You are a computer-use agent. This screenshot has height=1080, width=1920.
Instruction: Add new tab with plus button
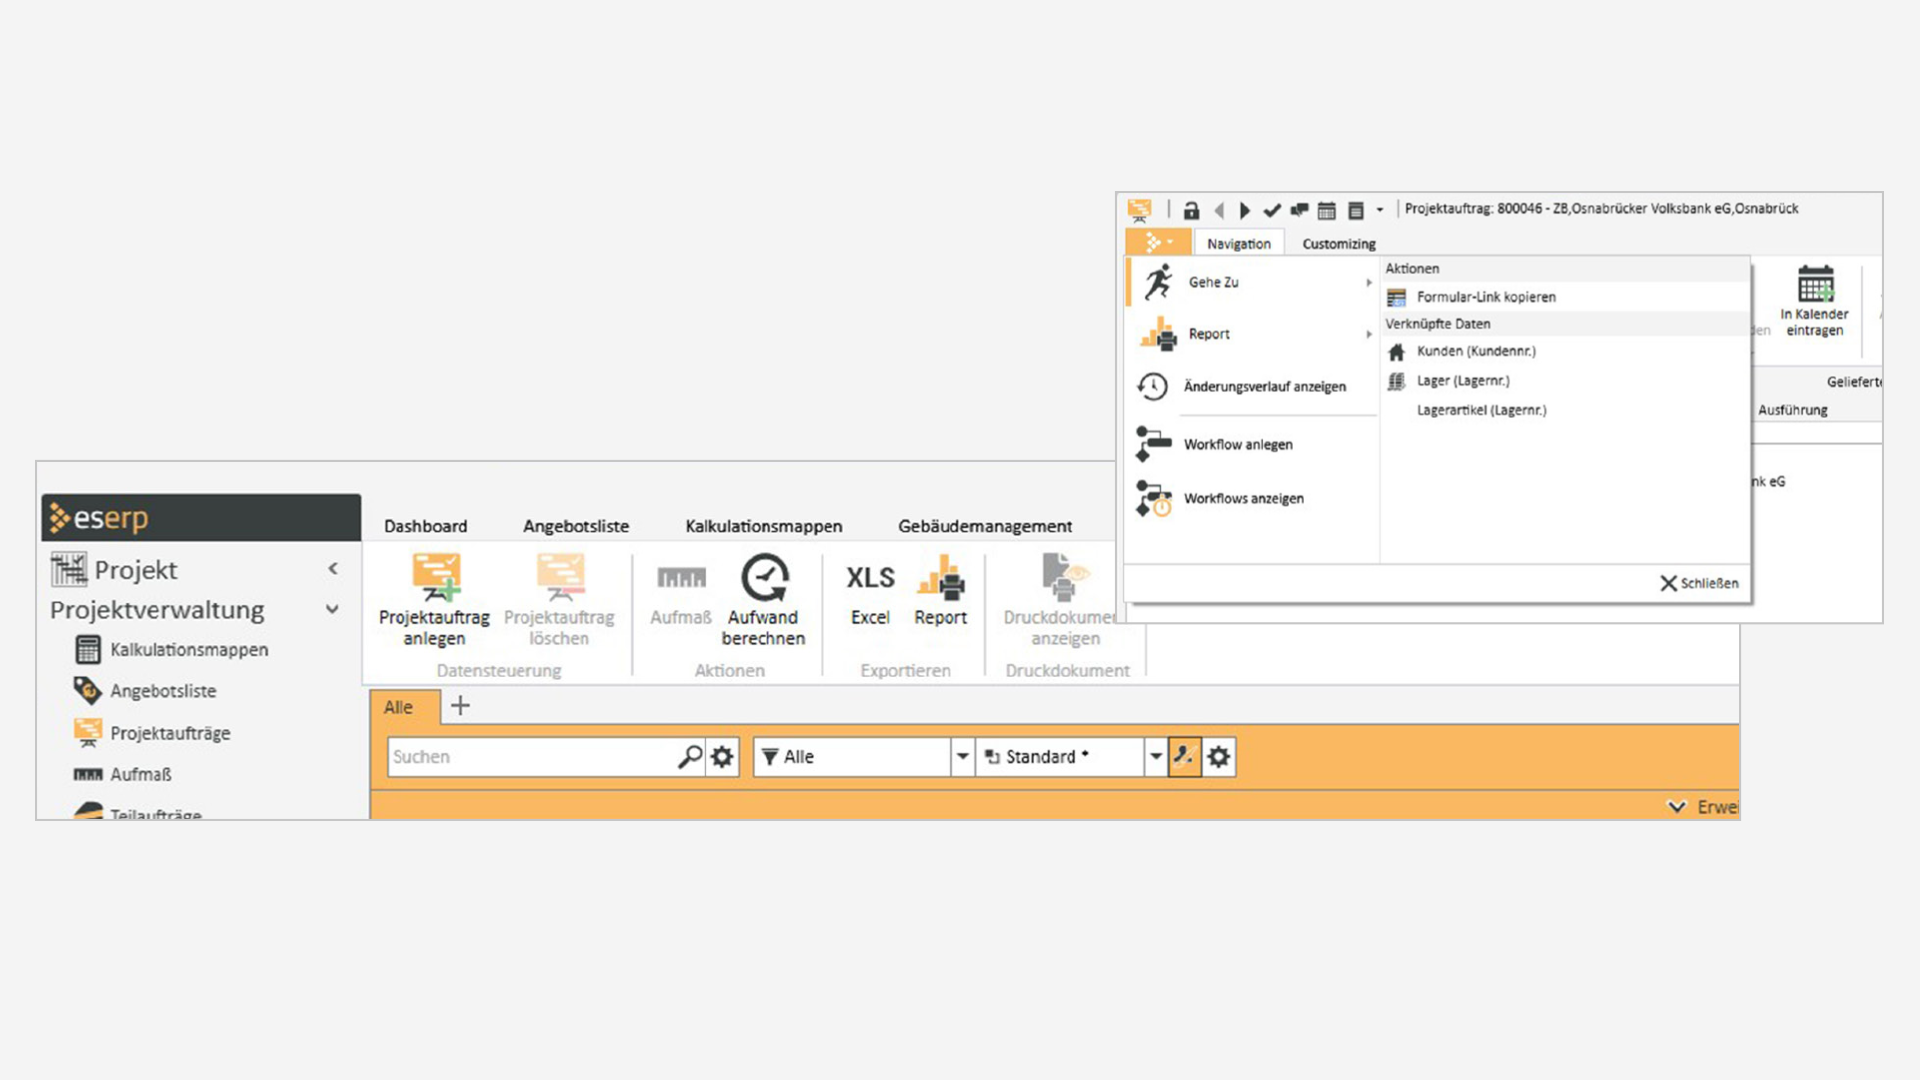(460, 706)
